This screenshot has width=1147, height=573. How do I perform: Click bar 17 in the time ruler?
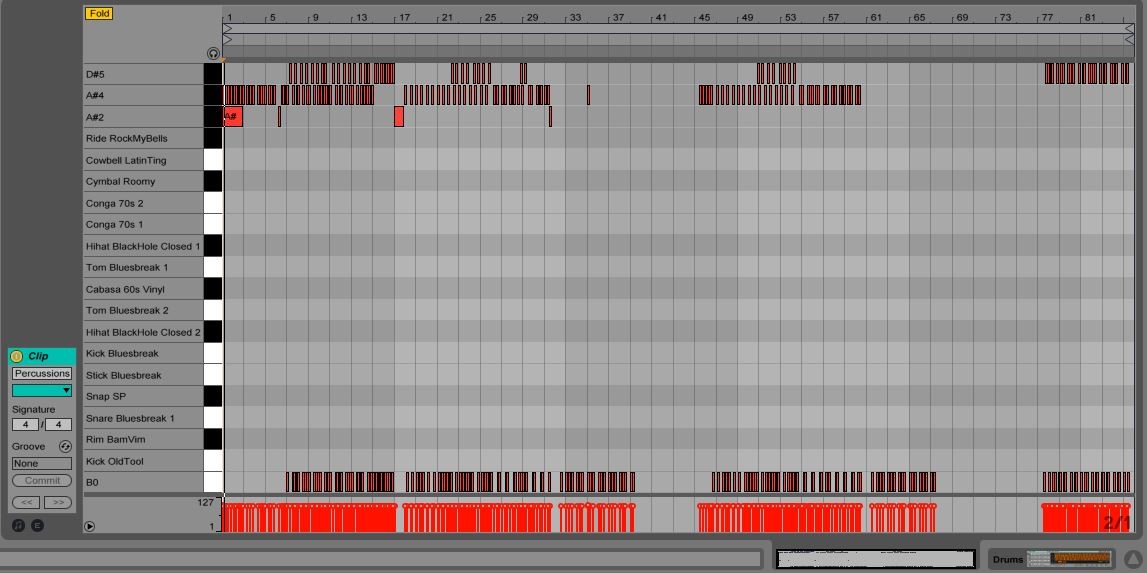(x=404, y=18)
